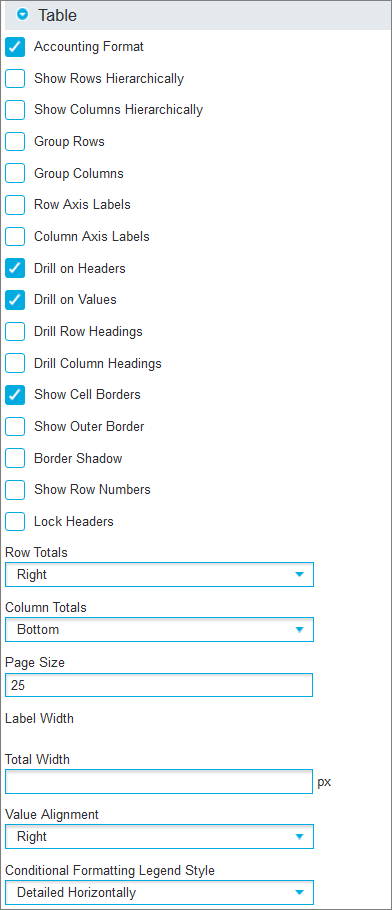Collapse the Table section header arrow
Screen dimensions: 392x910
tap(23, 15)
